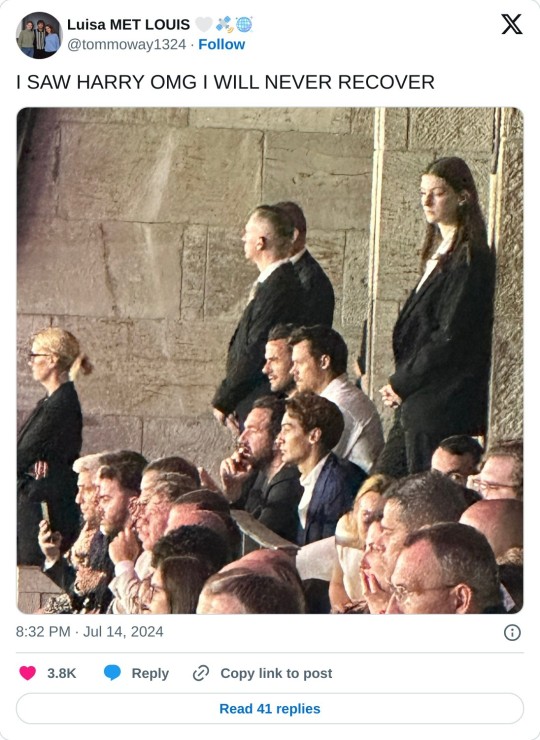The width and height of the screenshot is (540, 740).
Task: Click the Copy link to post text
Action: point(276,673)
